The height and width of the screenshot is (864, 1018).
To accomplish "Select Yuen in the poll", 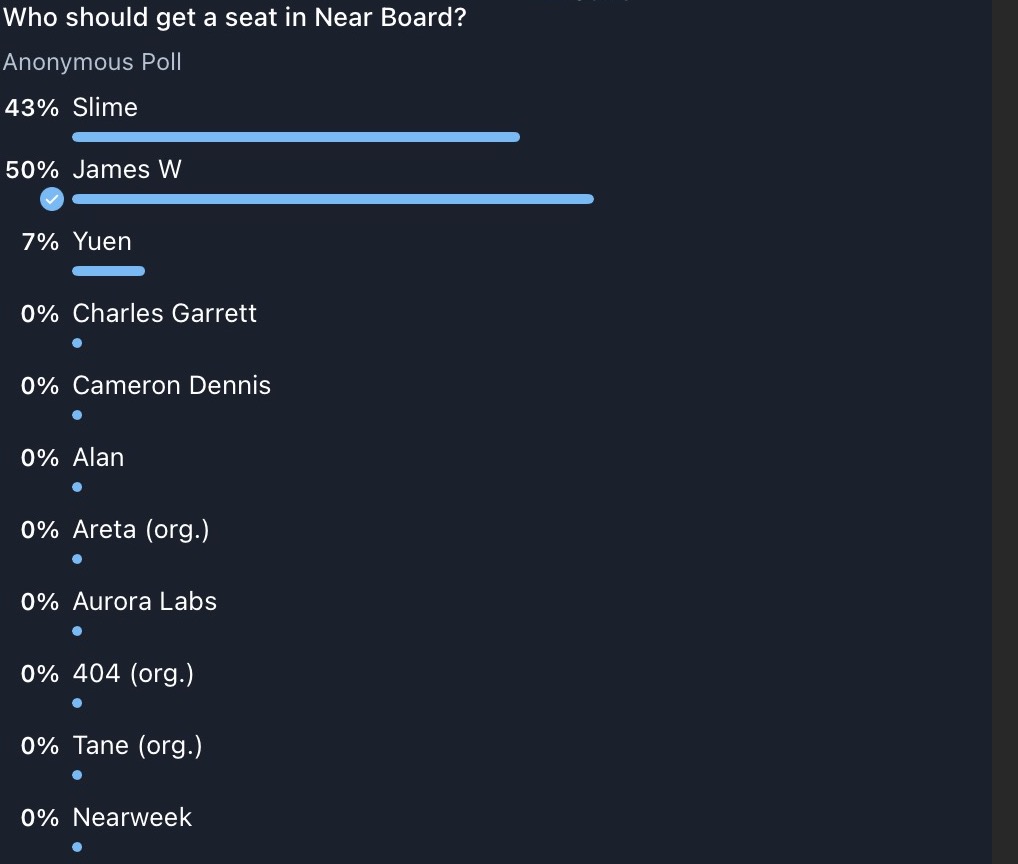I will (x=102, y=242).
